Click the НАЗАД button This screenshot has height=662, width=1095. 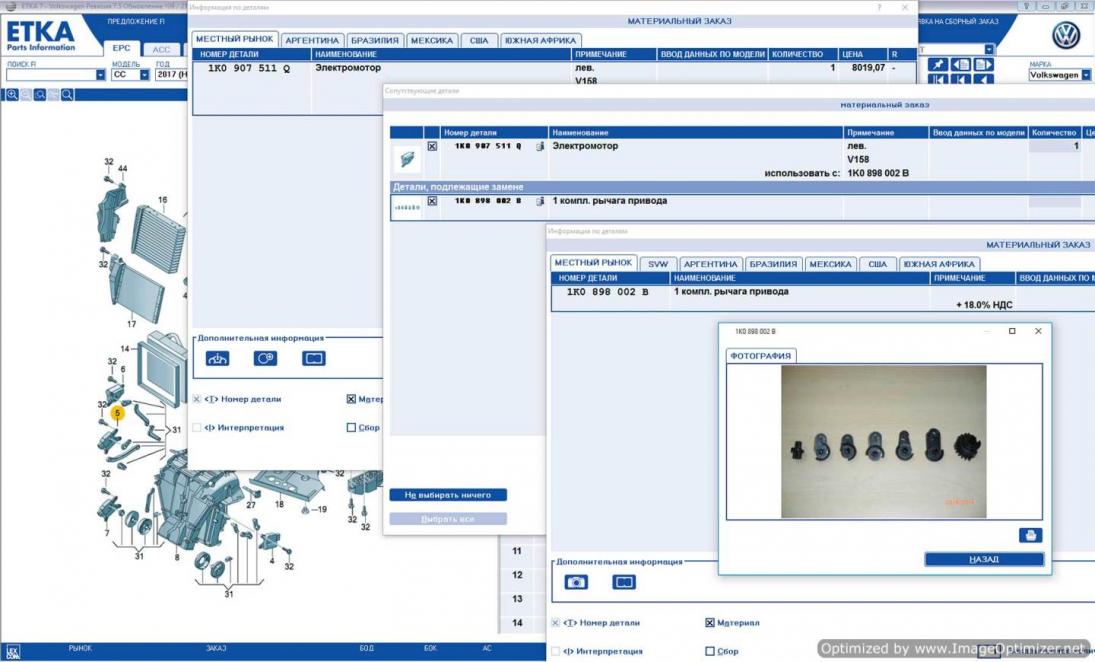(x=984, y=559)
